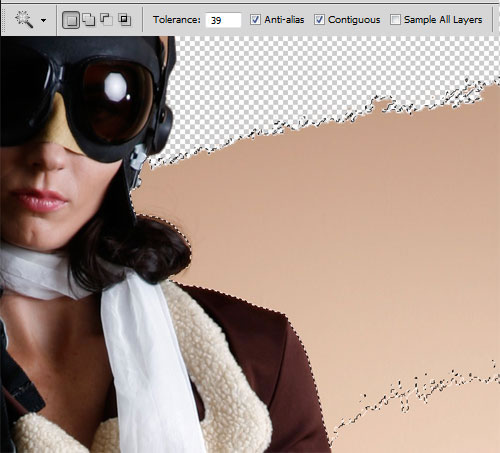
Task: Disable the Anti-alias checkbox
Action: [x=255, y=20]
